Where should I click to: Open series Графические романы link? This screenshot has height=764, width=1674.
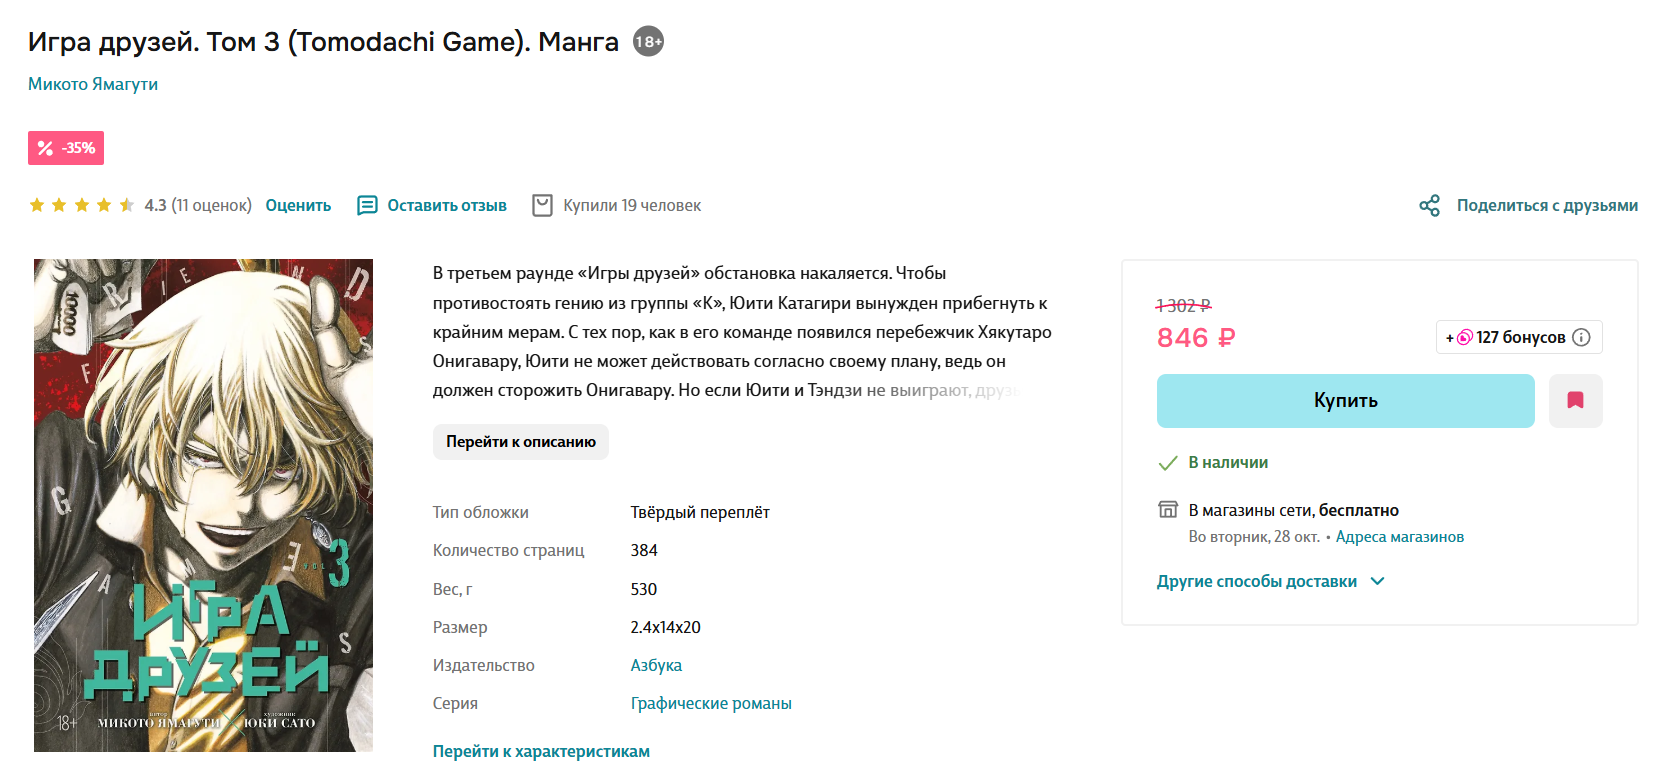(711, 704)
